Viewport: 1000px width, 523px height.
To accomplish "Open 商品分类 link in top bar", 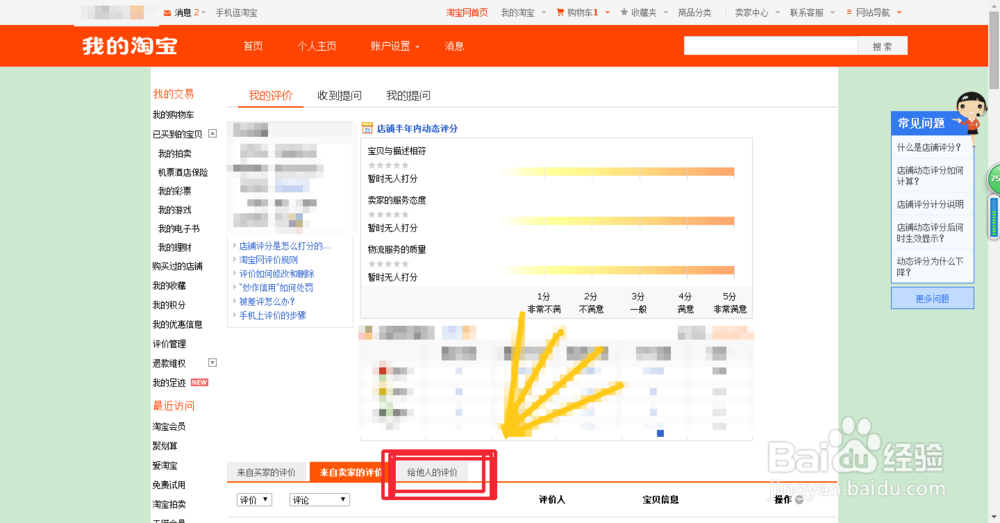I will pos(695,12).
